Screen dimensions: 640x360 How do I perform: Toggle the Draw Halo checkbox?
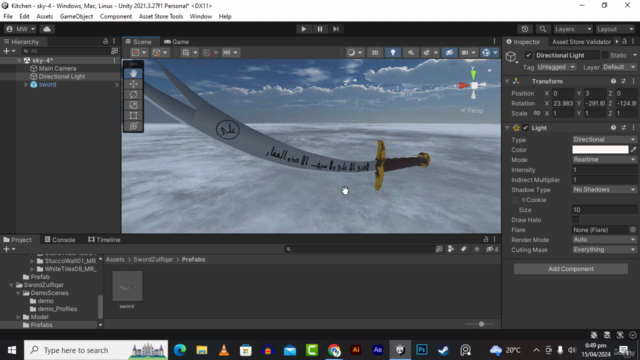click(x=576, y=220)
